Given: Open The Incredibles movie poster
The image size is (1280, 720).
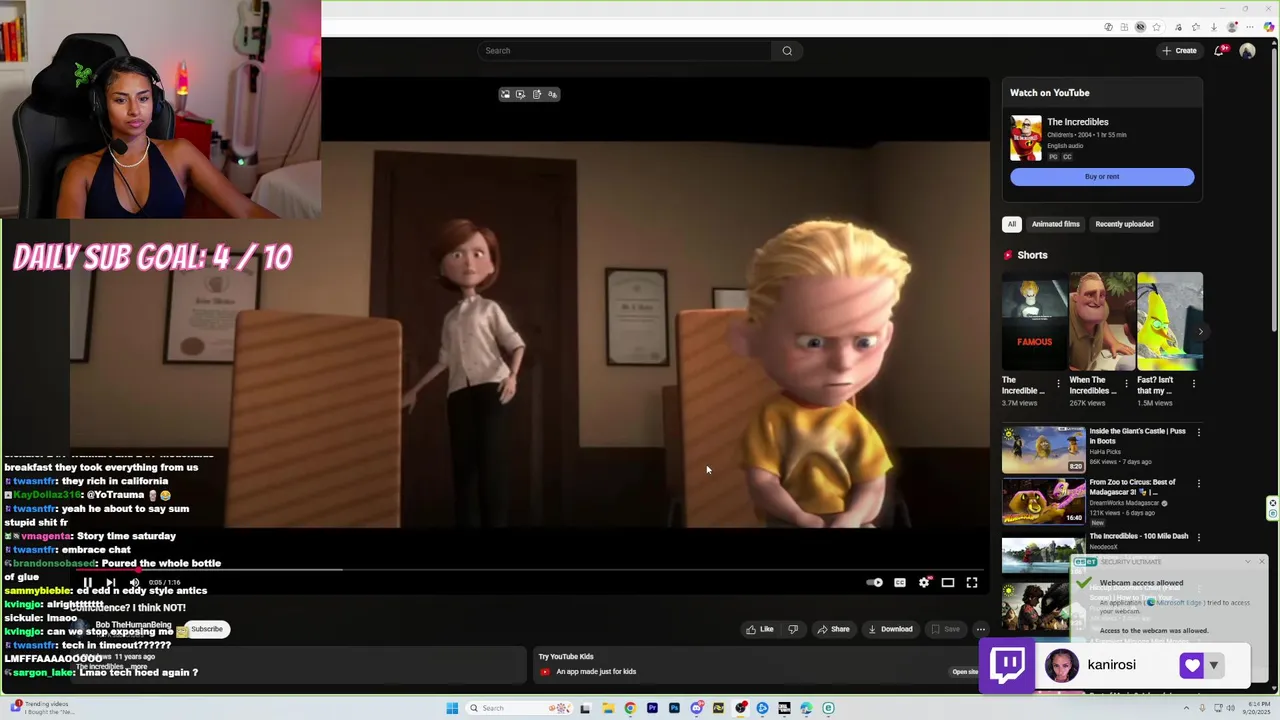Looking at the screenshot, I should (x=1025, y=138).
